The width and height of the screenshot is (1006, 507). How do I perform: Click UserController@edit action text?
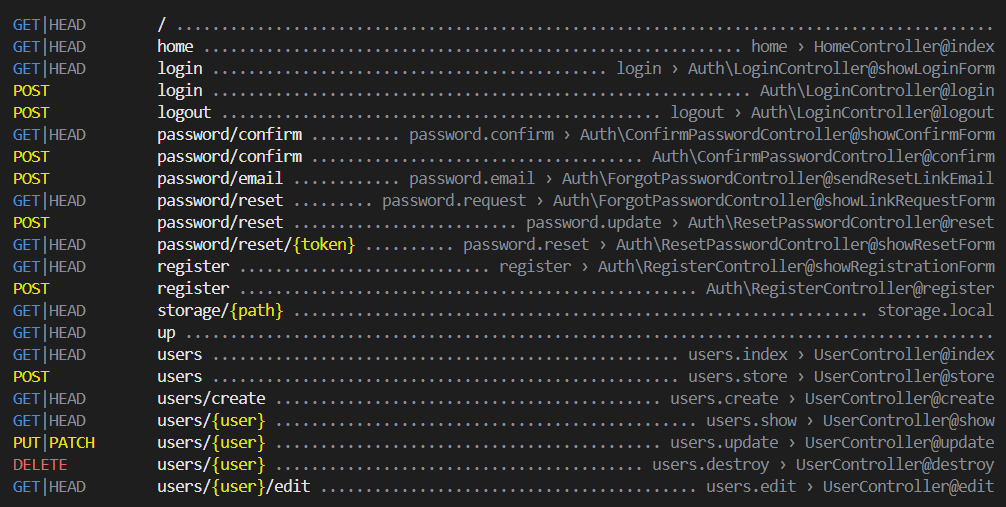point(908,487)
